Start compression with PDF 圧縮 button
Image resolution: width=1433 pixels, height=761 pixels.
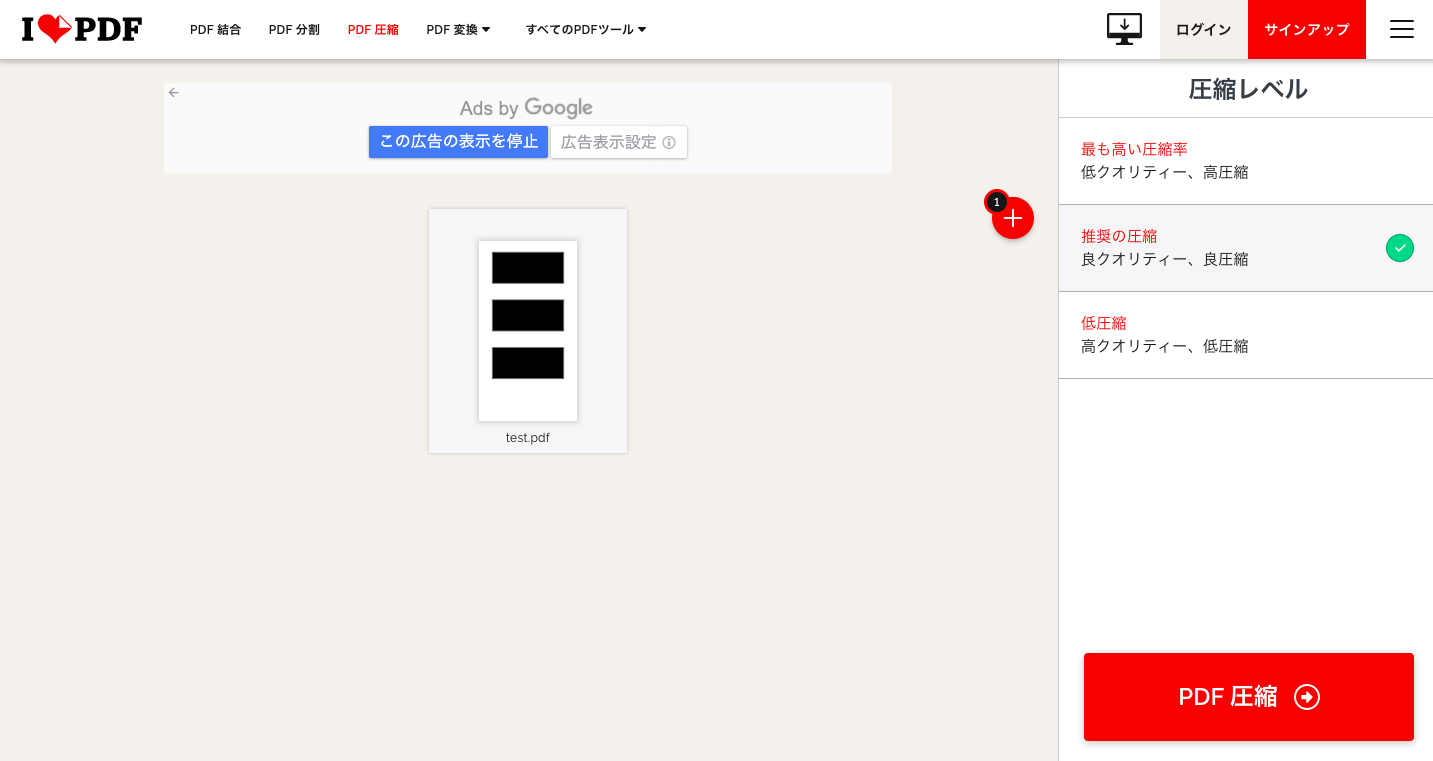point(1249,697)
